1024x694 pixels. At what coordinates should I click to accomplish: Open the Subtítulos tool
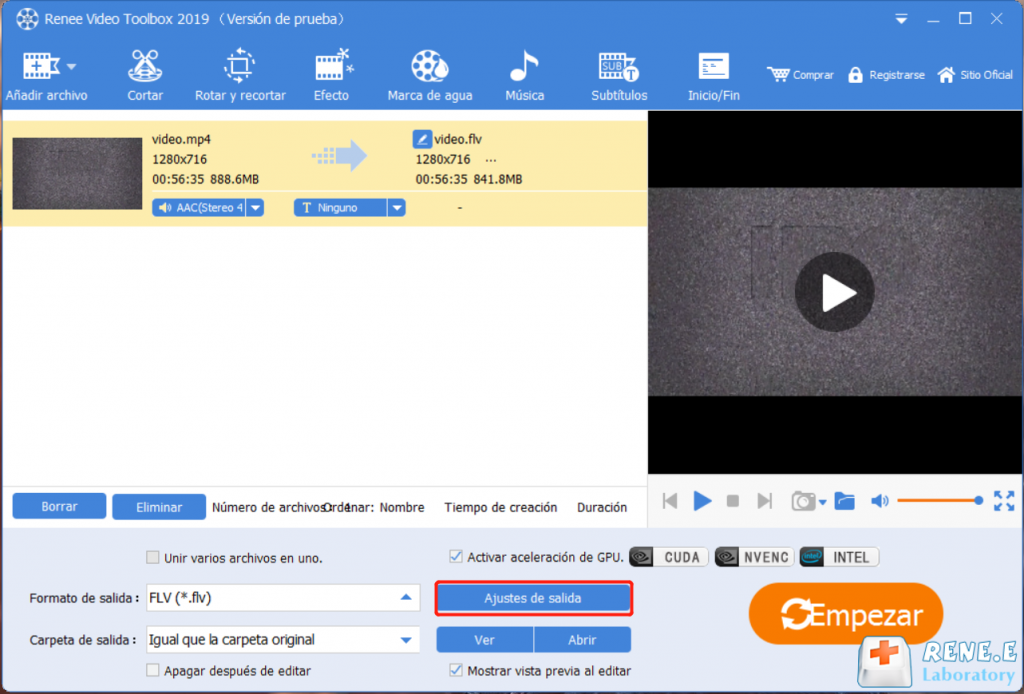[x=619, y=76]
